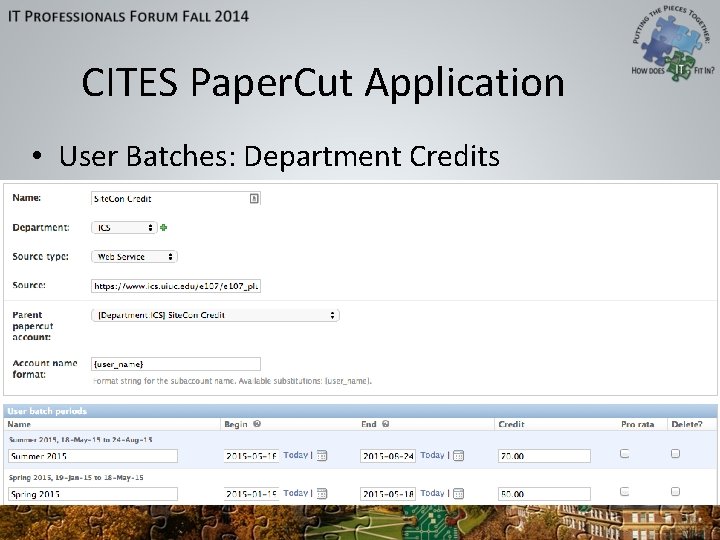Click the 'Parent papercut account:' label
This screenshot has height=540, width=720.
point(33,326)
